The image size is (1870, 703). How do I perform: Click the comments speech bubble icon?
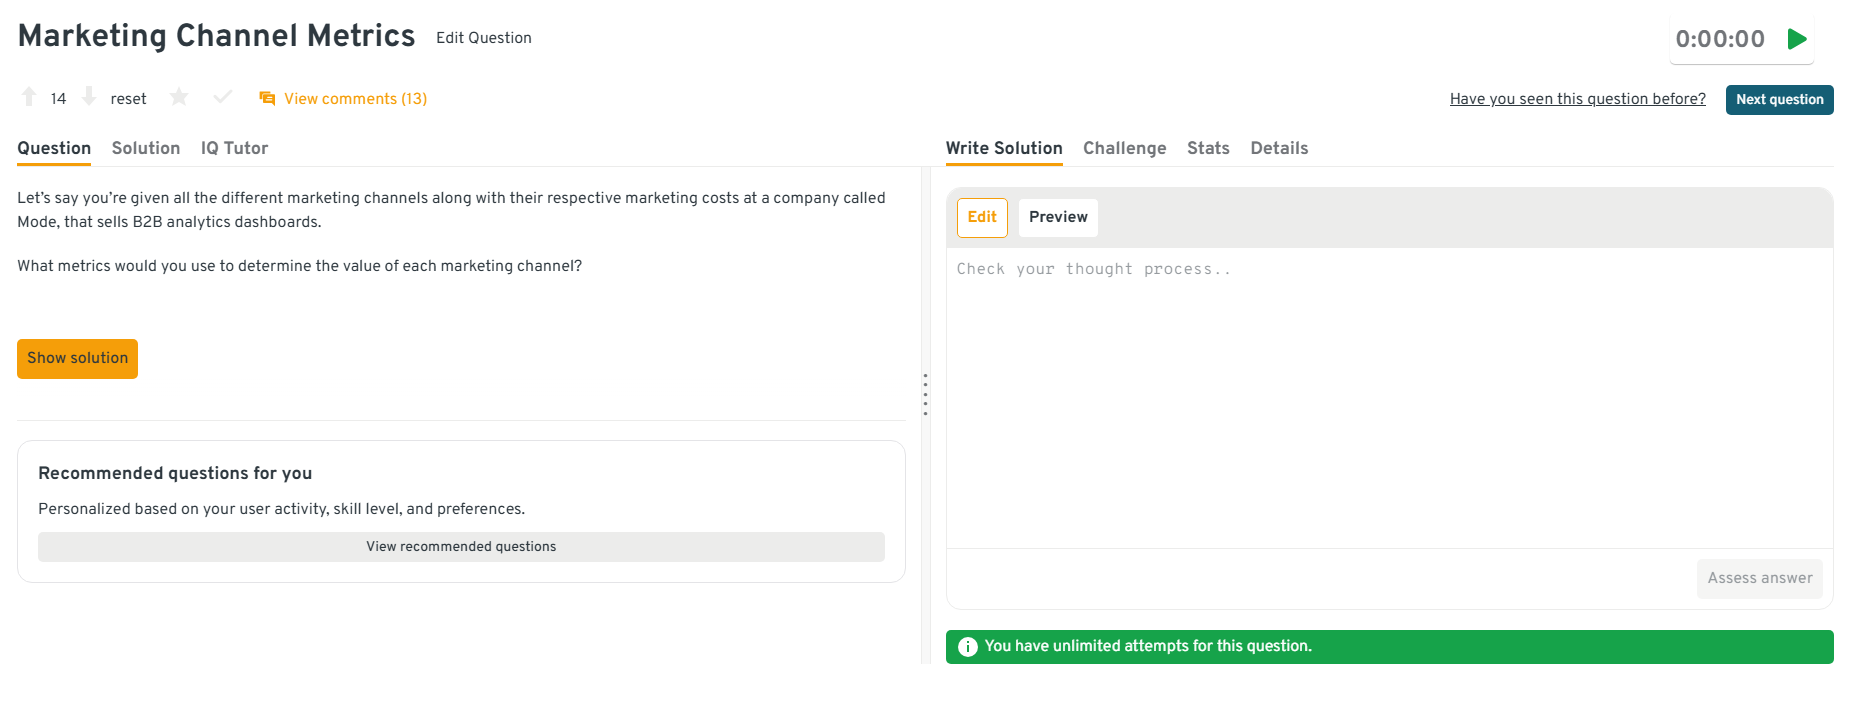pos(267,99)
